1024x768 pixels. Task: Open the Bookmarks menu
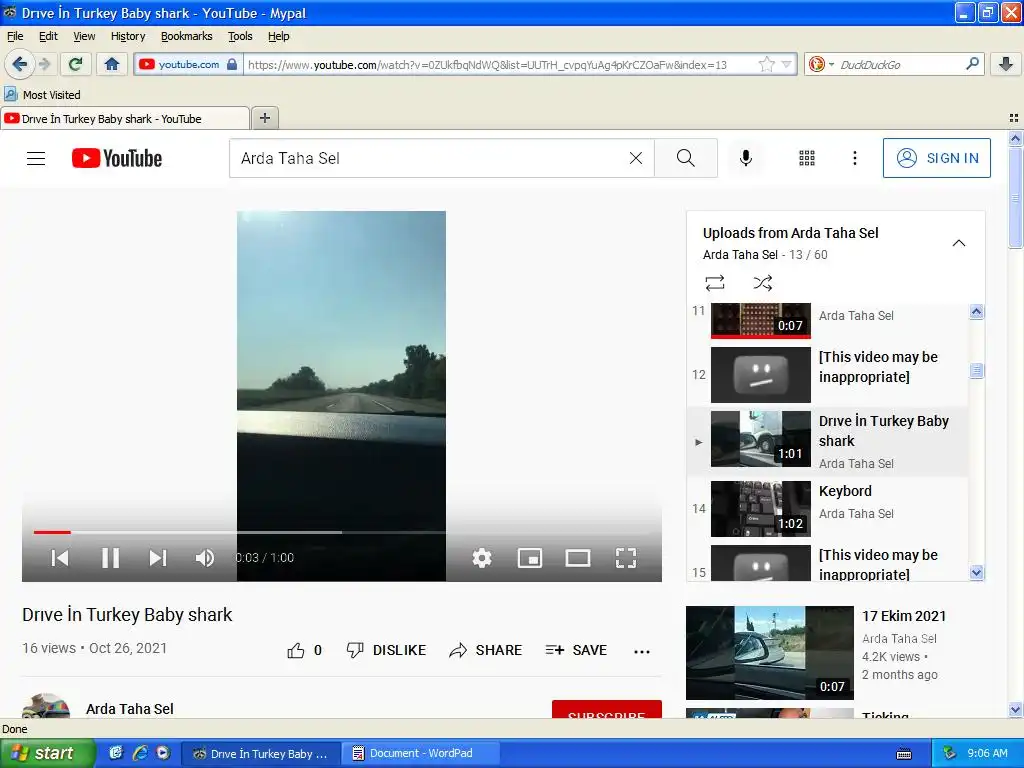tap(187, 36)
